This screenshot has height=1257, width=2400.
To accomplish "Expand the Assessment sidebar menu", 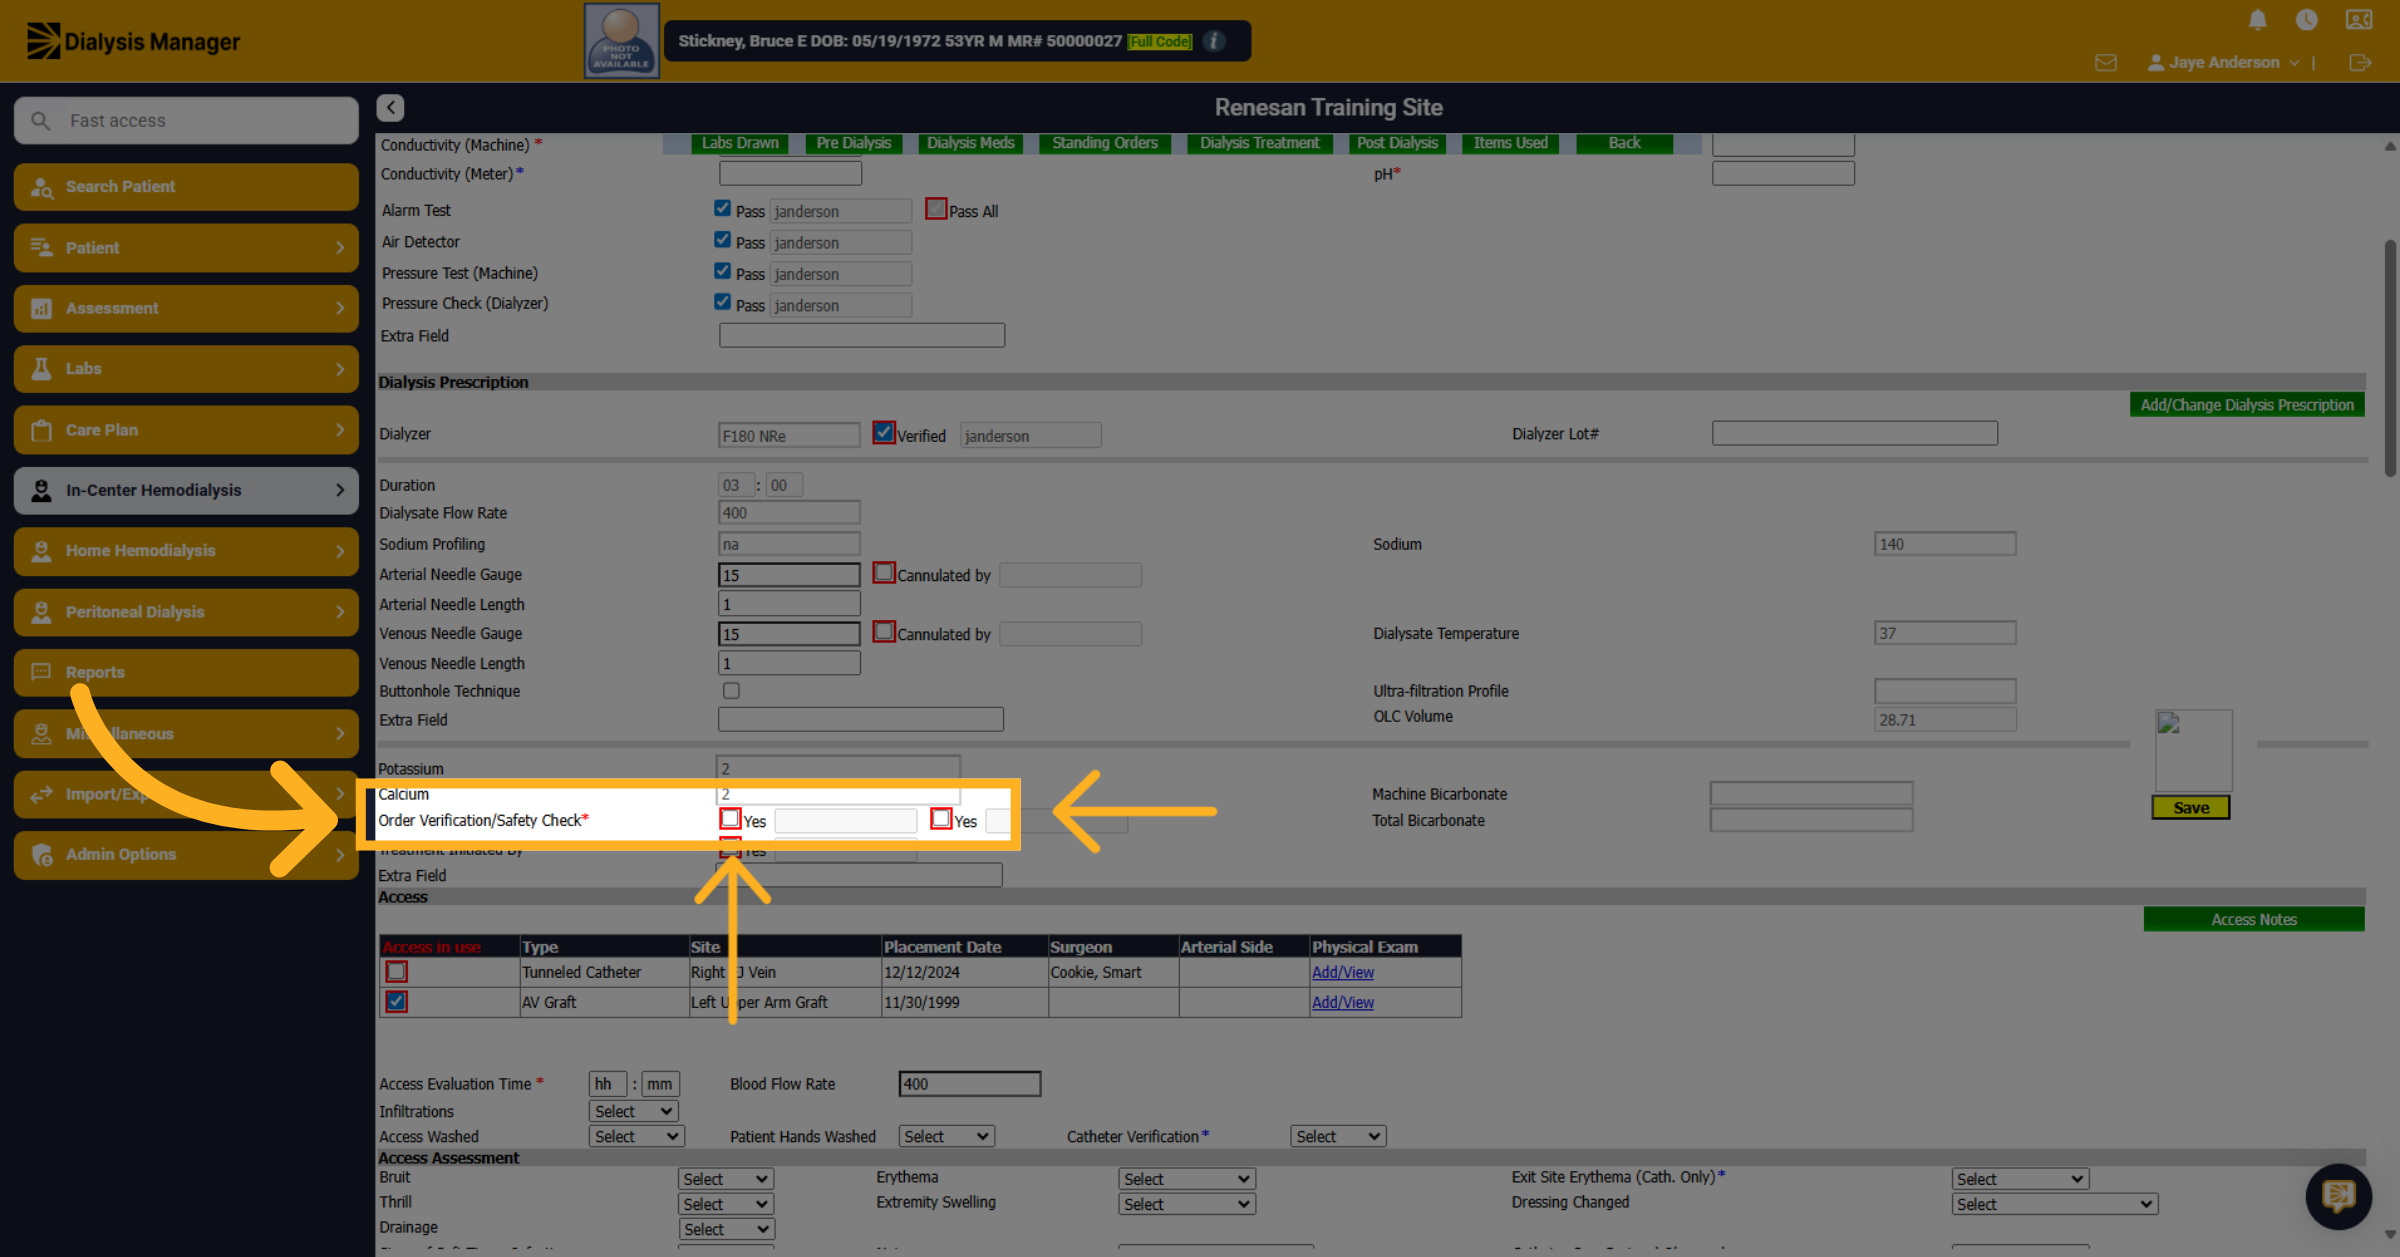I will pyautogui.click(x=186, y=309).
